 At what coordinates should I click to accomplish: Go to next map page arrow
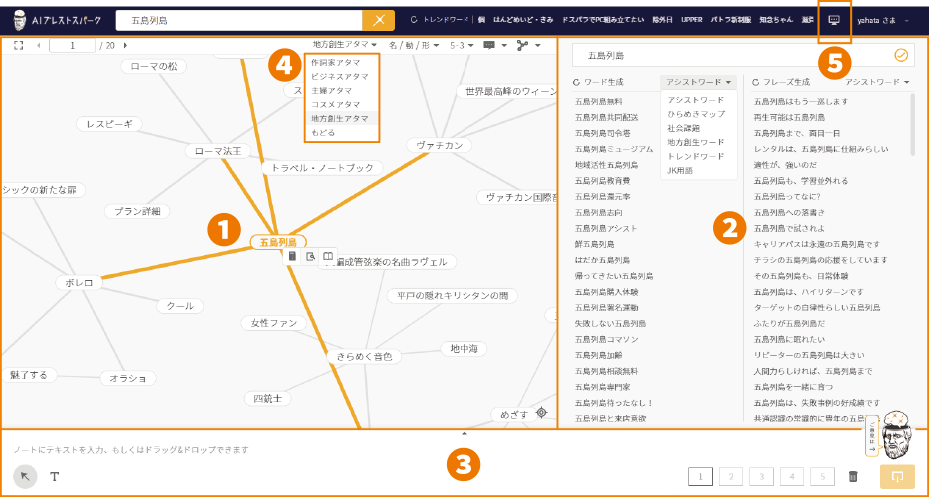(x=125, y=46)
